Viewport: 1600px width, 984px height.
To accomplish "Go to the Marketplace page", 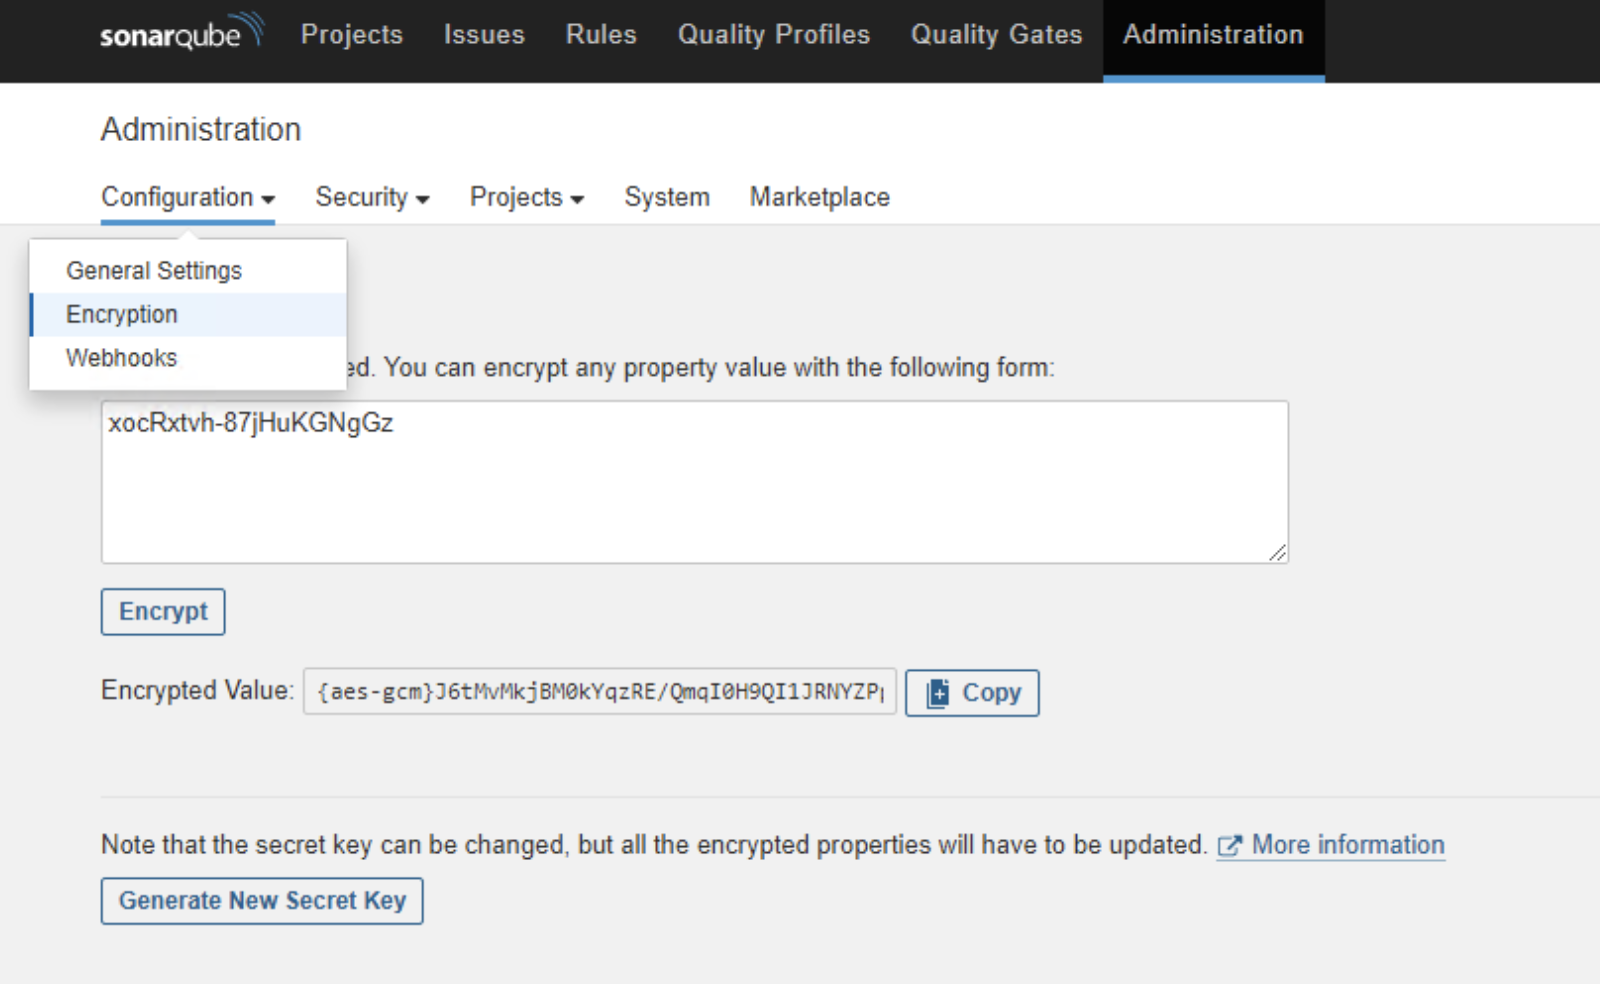I will [x=820, y=197].
